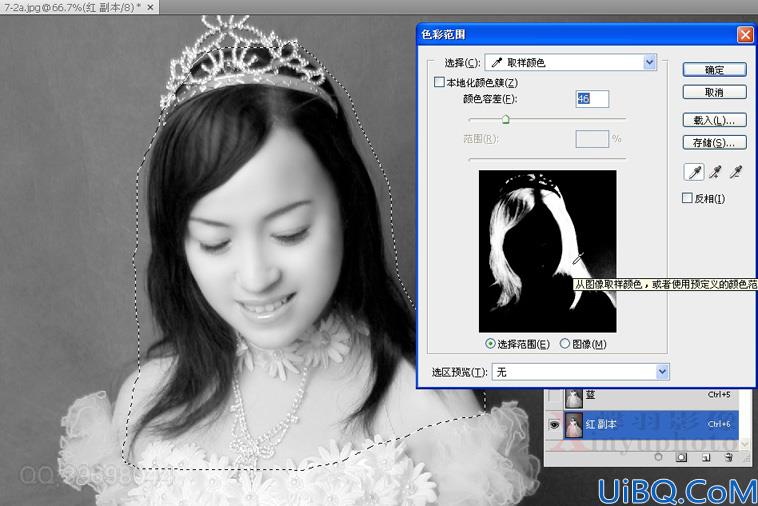Load channel as selection icon in Channels panel
The image size is (758, 506).
coord(658,457)
